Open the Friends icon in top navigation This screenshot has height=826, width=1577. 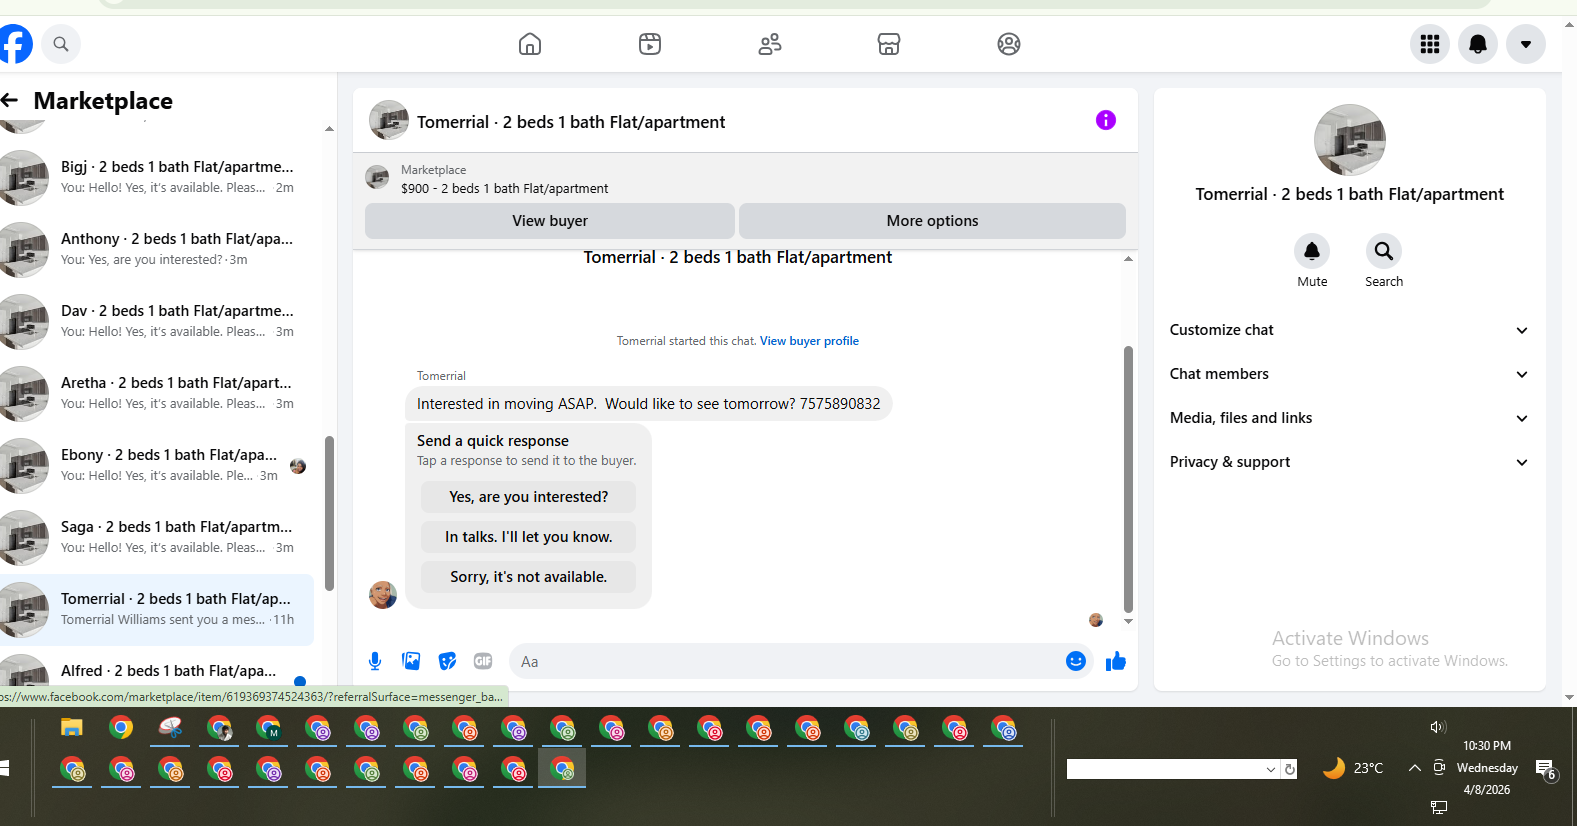pyautogui.click(x=770, y=44)
